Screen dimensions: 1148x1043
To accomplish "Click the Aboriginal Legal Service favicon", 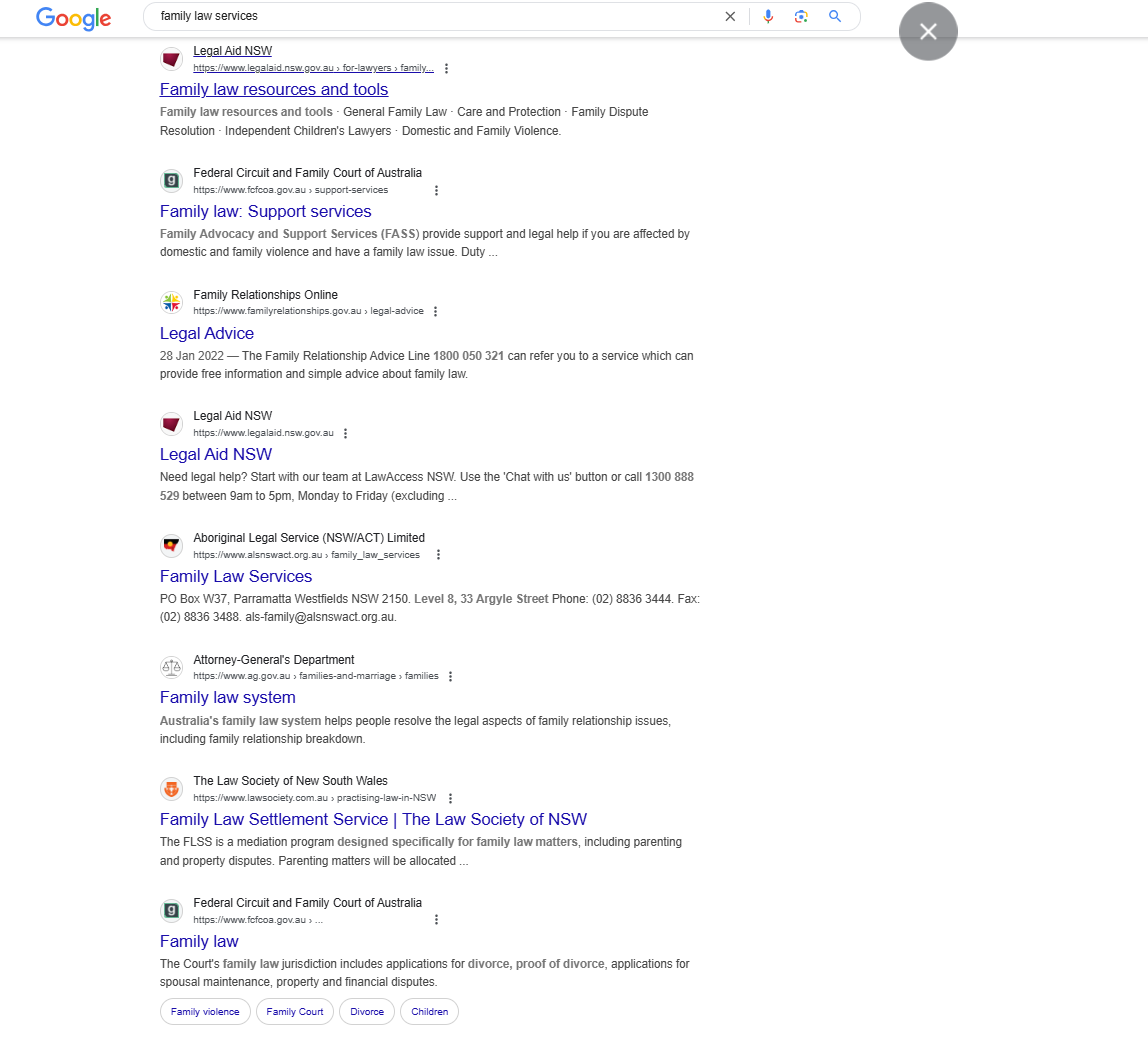I will click(x=171, y=545).
